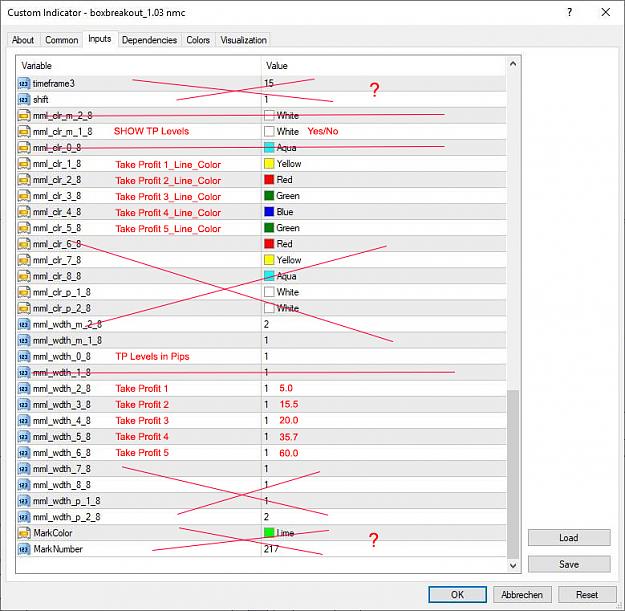Click the color icon beside mml_clr_2_8
This screenshot has width=625, height=611.
(x=24, y=180)
